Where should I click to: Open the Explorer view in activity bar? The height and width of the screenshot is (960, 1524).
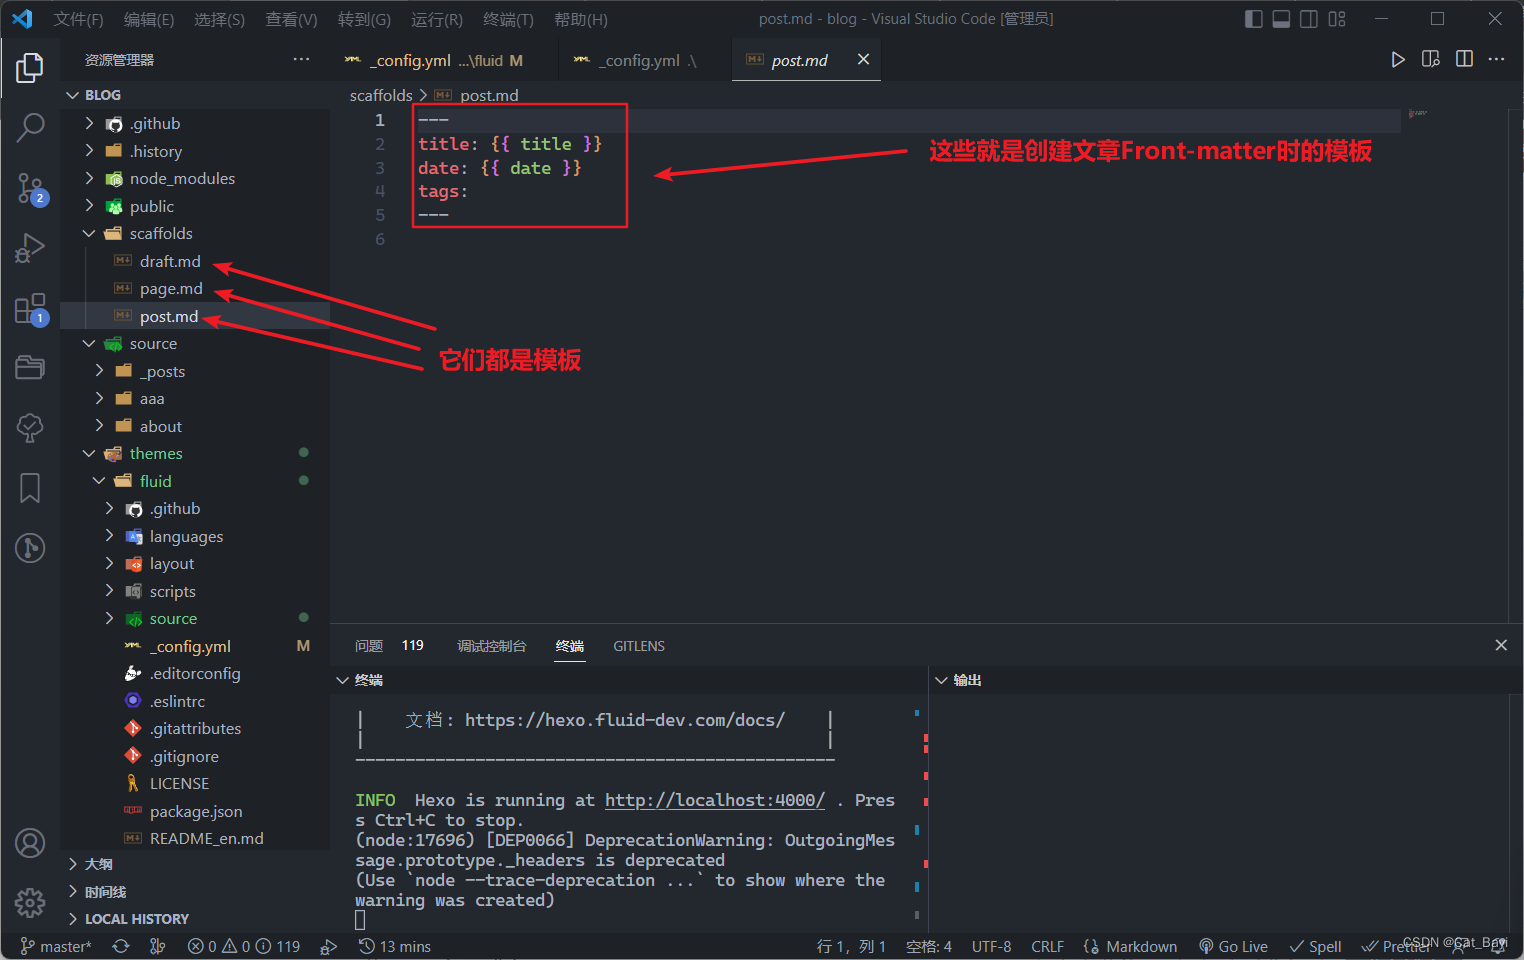(30, 68)
